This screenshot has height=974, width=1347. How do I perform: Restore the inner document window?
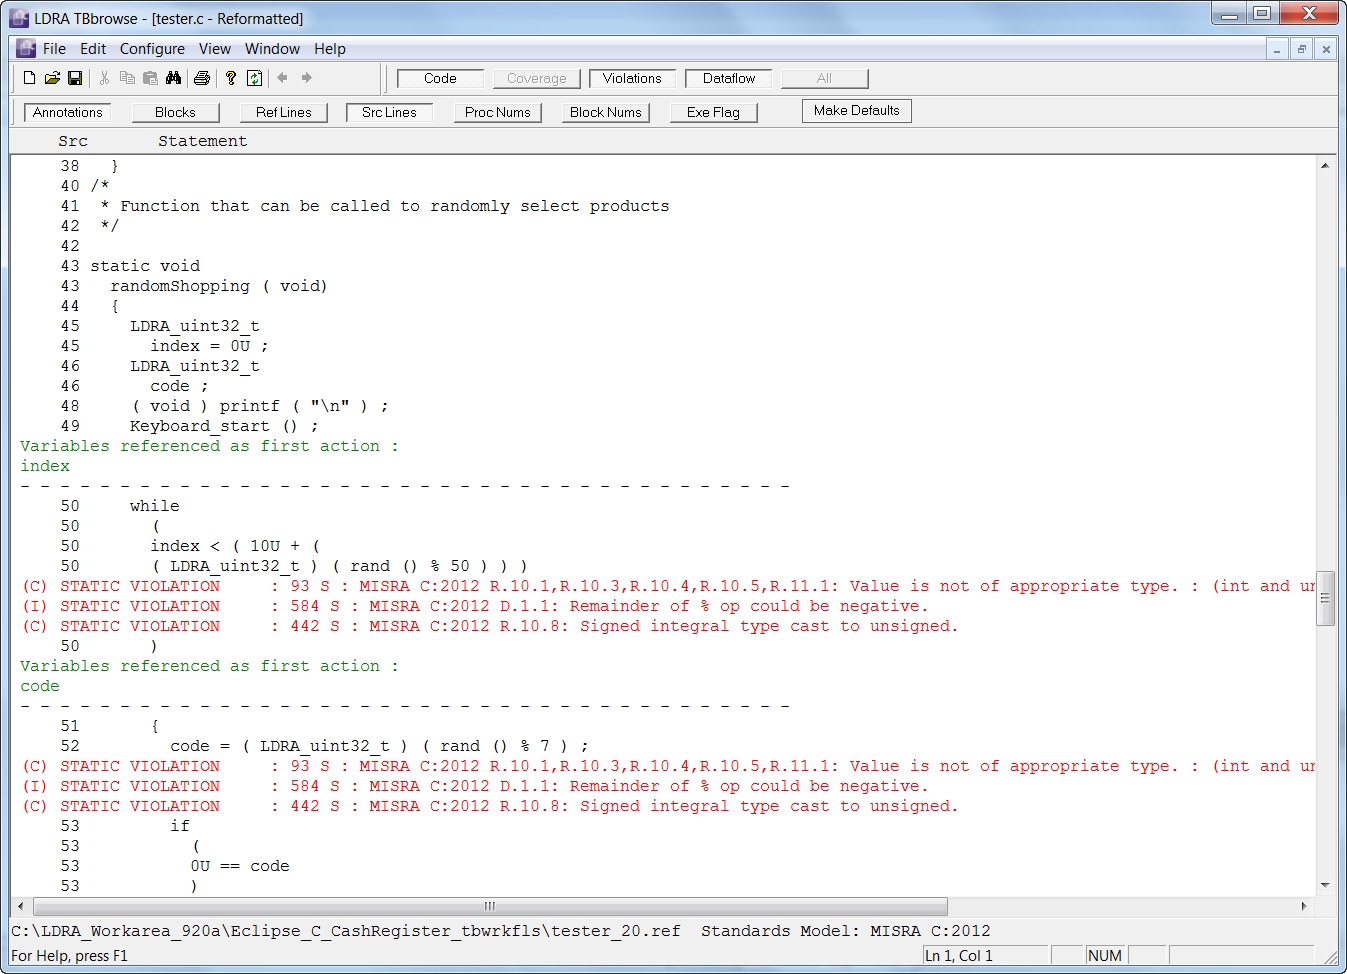pyautogui.click(x=1302, y=49)
